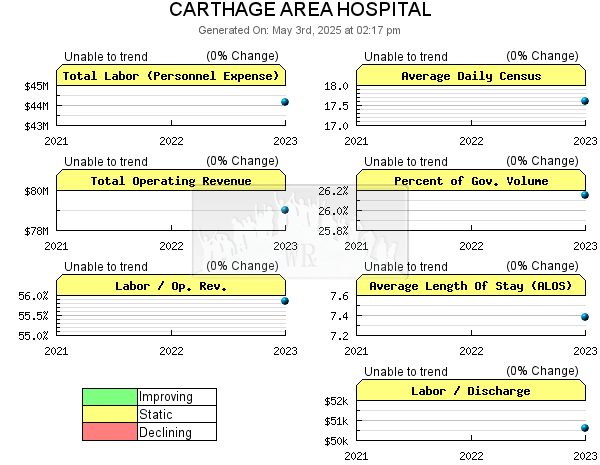This screenshot has height=465, width=600.
Task: Click the 2022 label under Labor / Discharge chart
Action: click(x=471, y=456)
